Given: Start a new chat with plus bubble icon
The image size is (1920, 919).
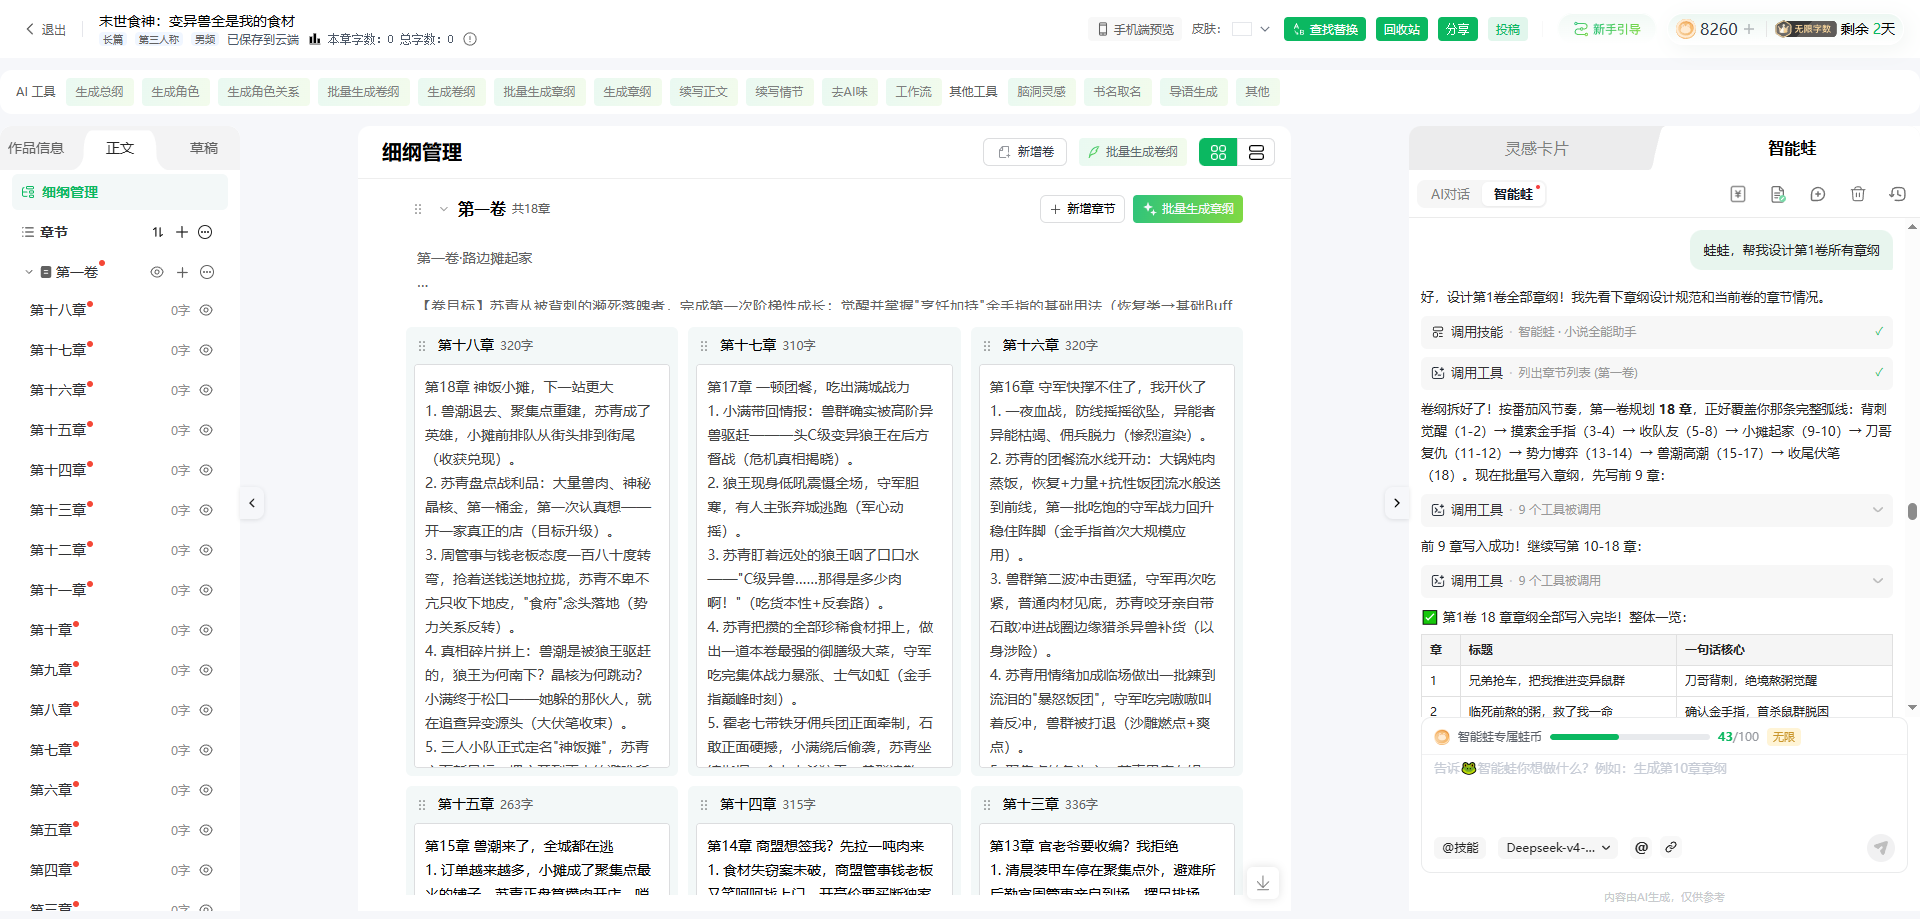Looking at the screenshot, I should click(x=1817, y=194).
